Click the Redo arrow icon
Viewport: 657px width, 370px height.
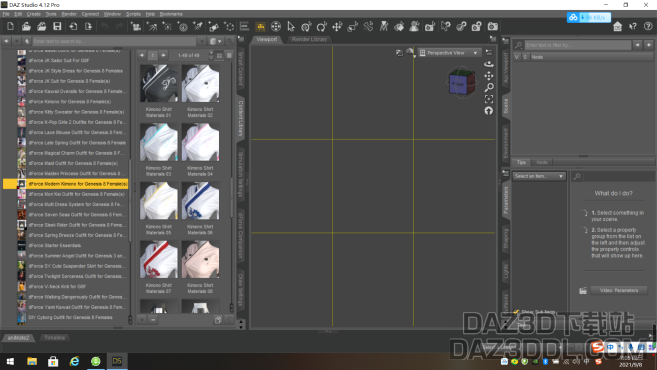click(120, 26)
